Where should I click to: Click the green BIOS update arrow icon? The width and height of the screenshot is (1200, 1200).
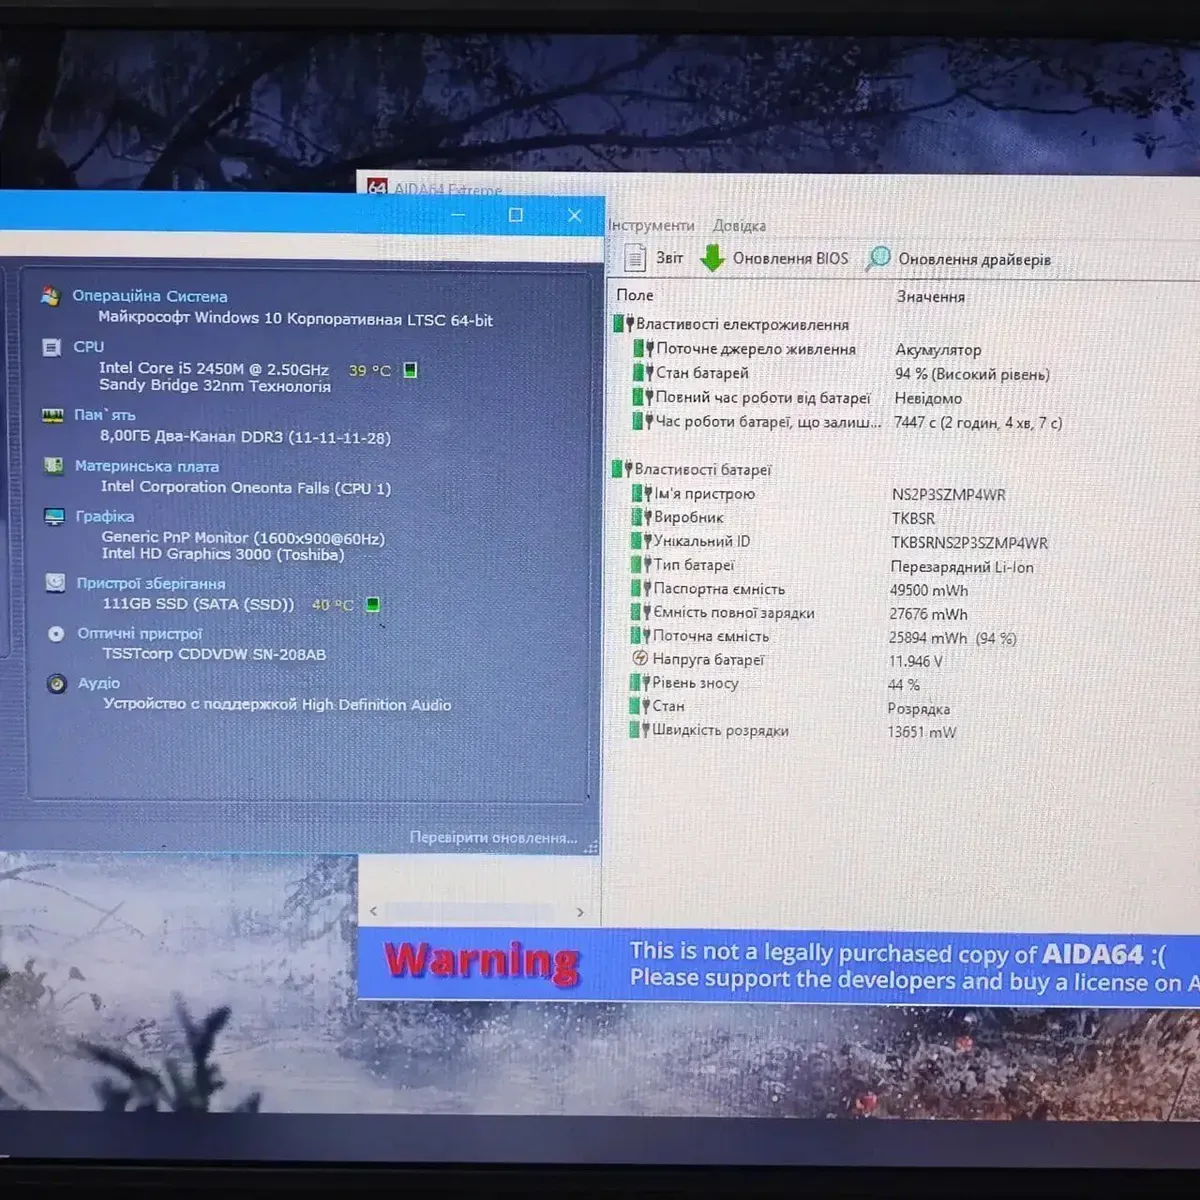click(x=712, y=258)
